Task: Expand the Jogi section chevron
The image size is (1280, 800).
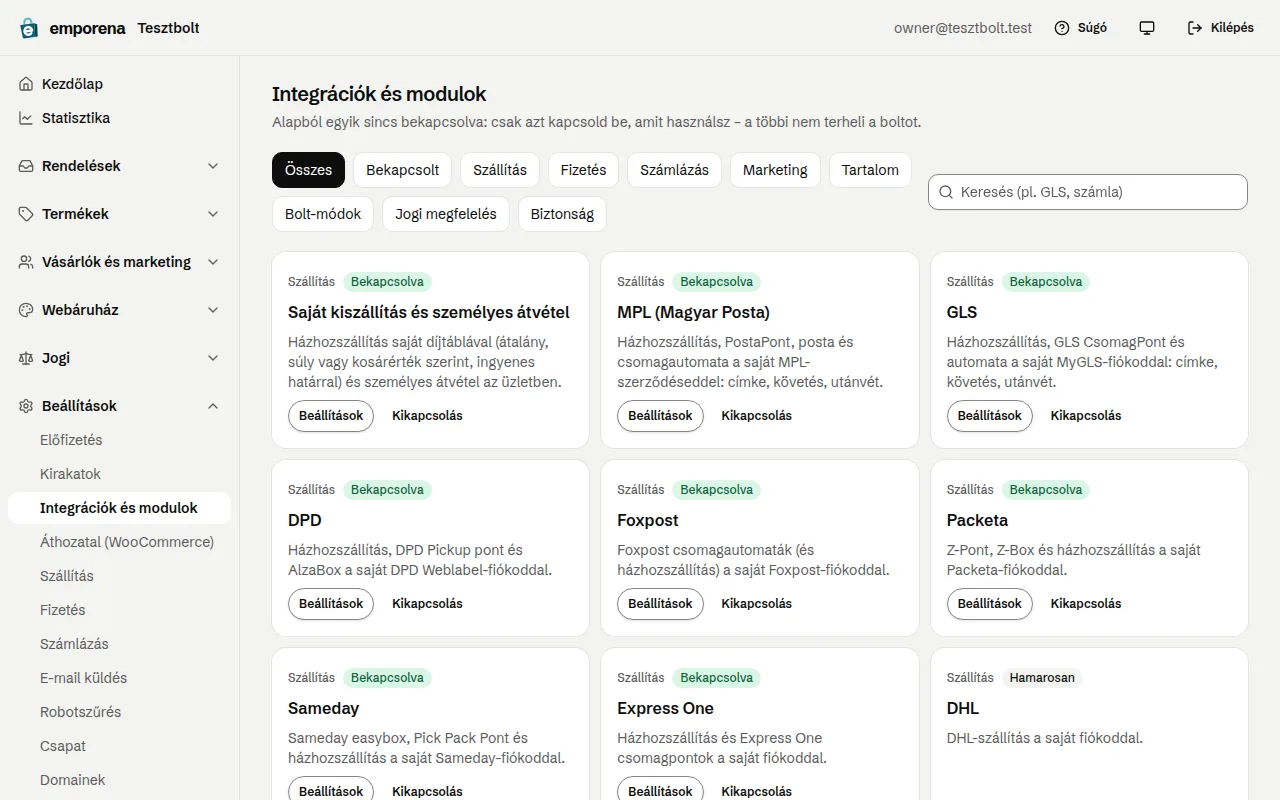Action: coord(213,358)
